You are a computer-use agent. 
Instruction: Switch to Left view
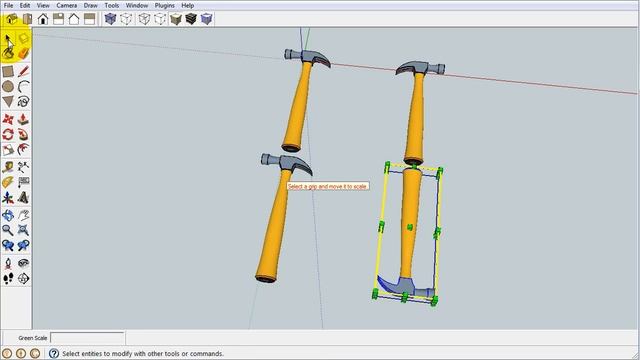pyautogui.click(x=89, y=19)
